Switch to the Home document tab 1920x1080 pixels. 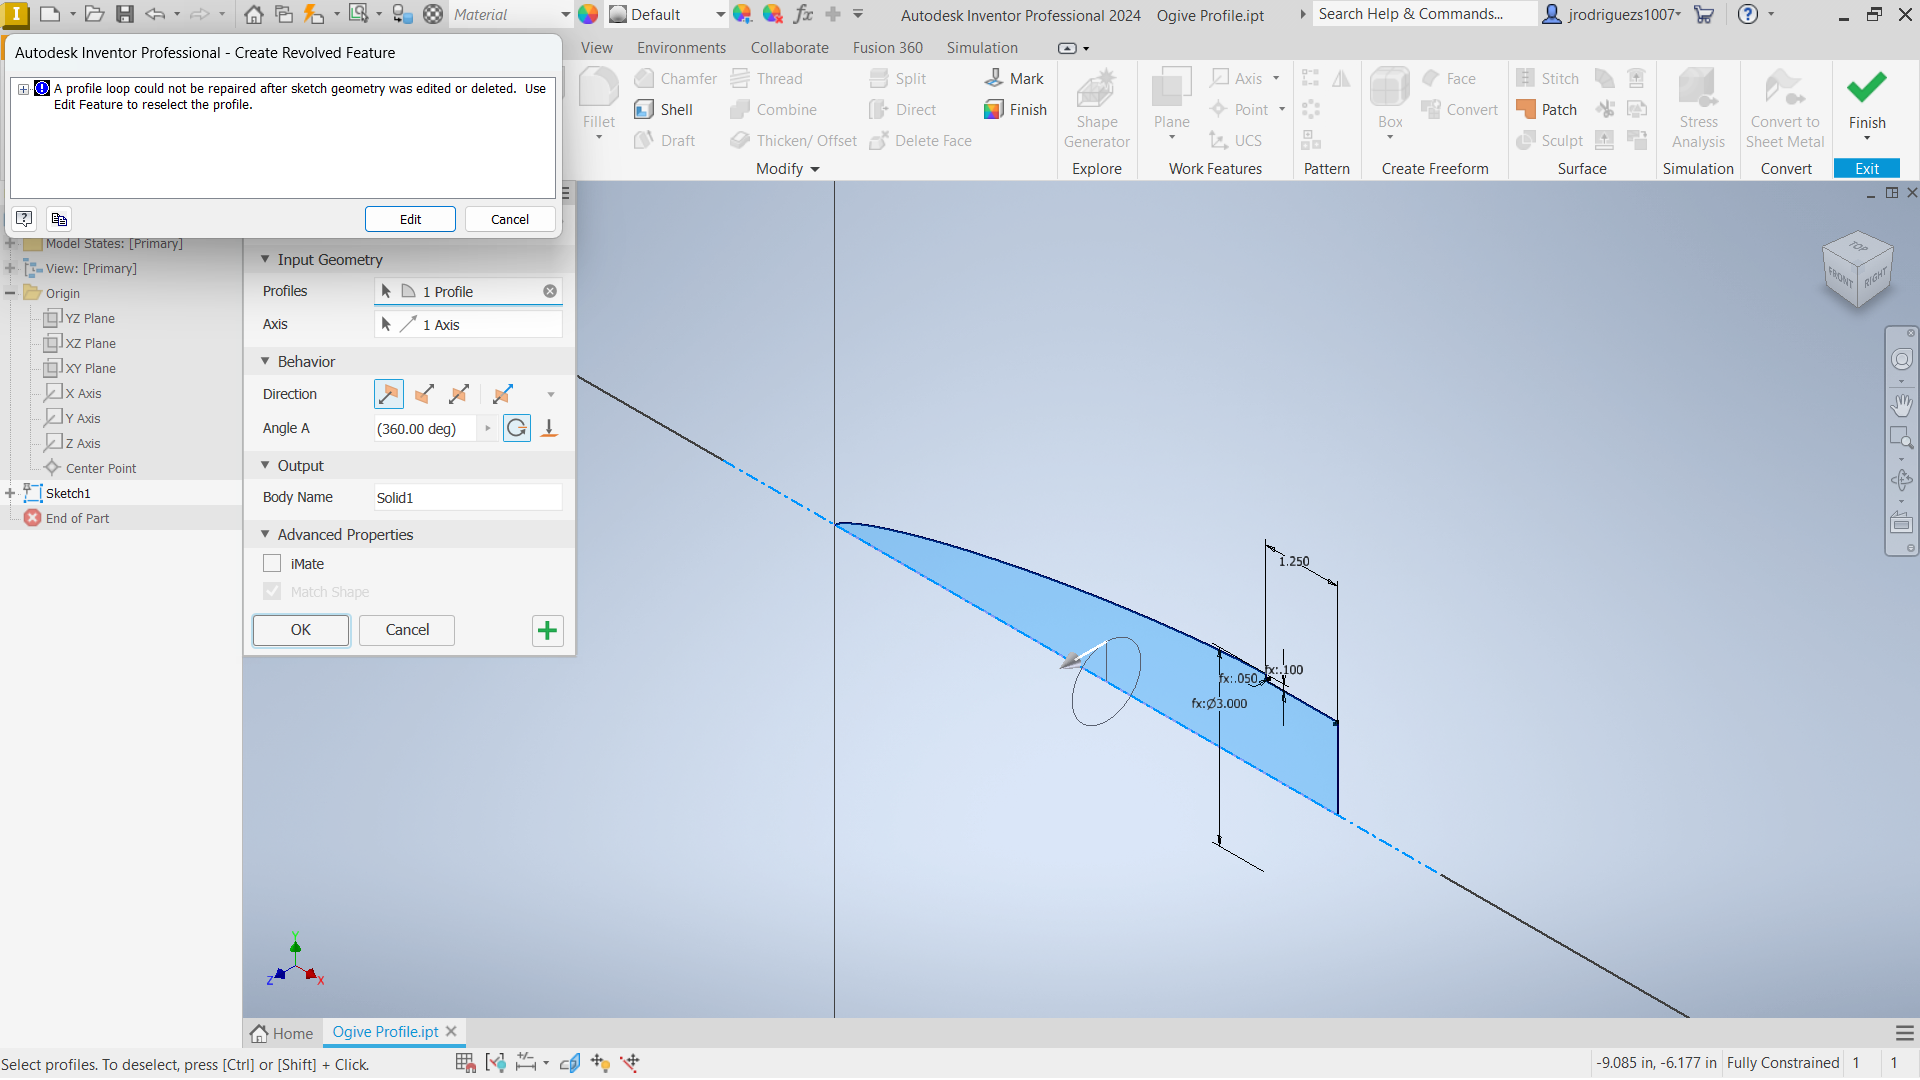point(282,1033)
